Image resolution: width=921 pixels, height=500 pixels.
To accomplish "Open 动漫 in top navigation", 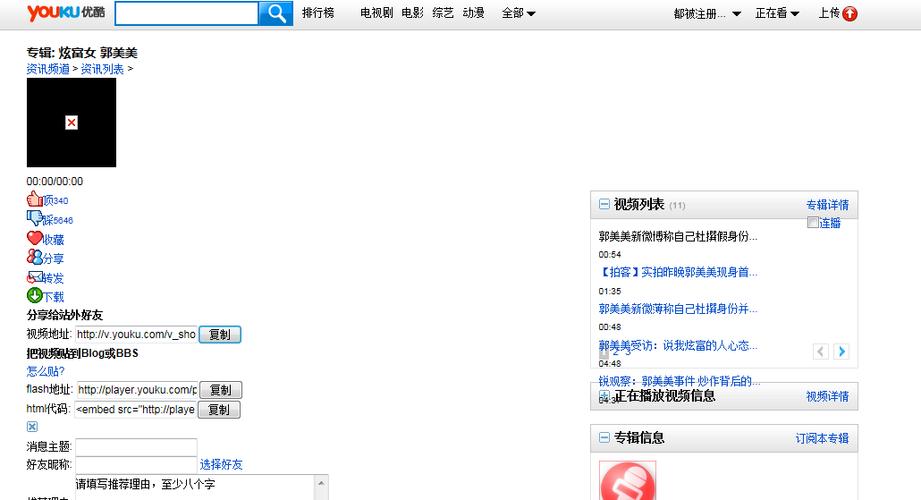I will [473, 13].
